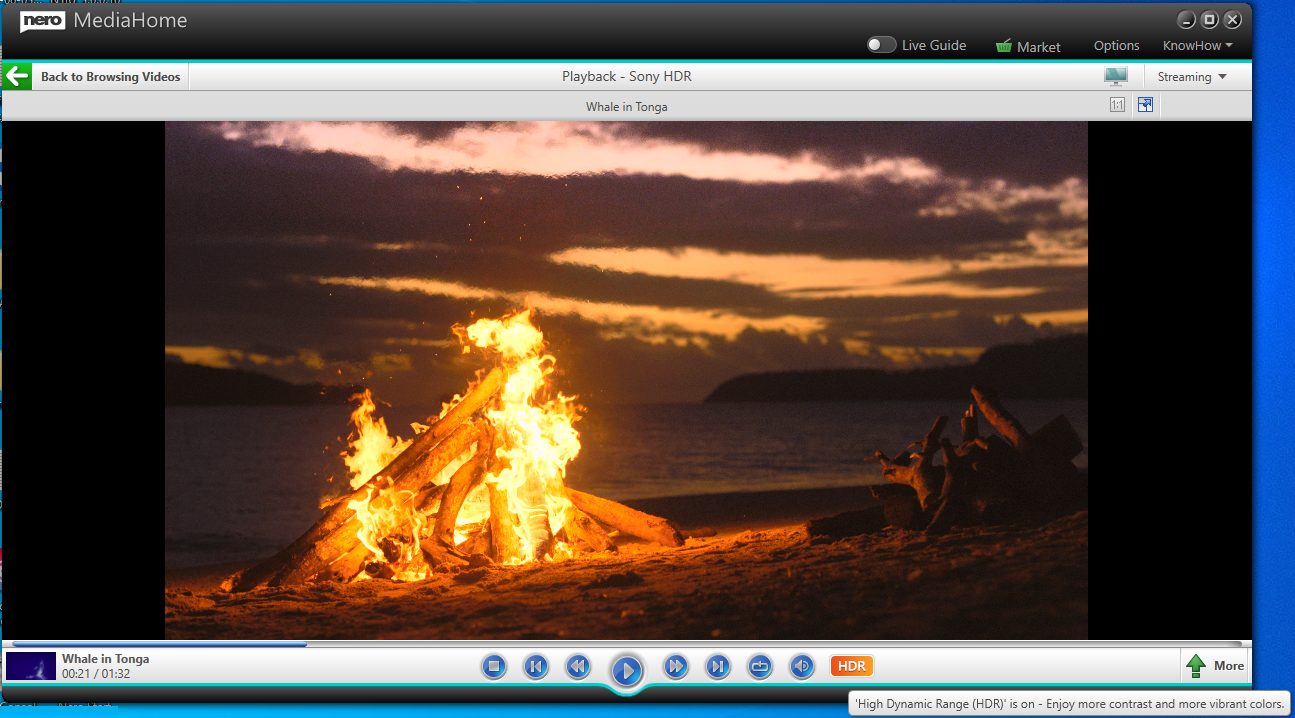This screenshot has width=1295, height=718.
Task: Expand the KnowHow dropdown menu
Action: coord(1197,46)
